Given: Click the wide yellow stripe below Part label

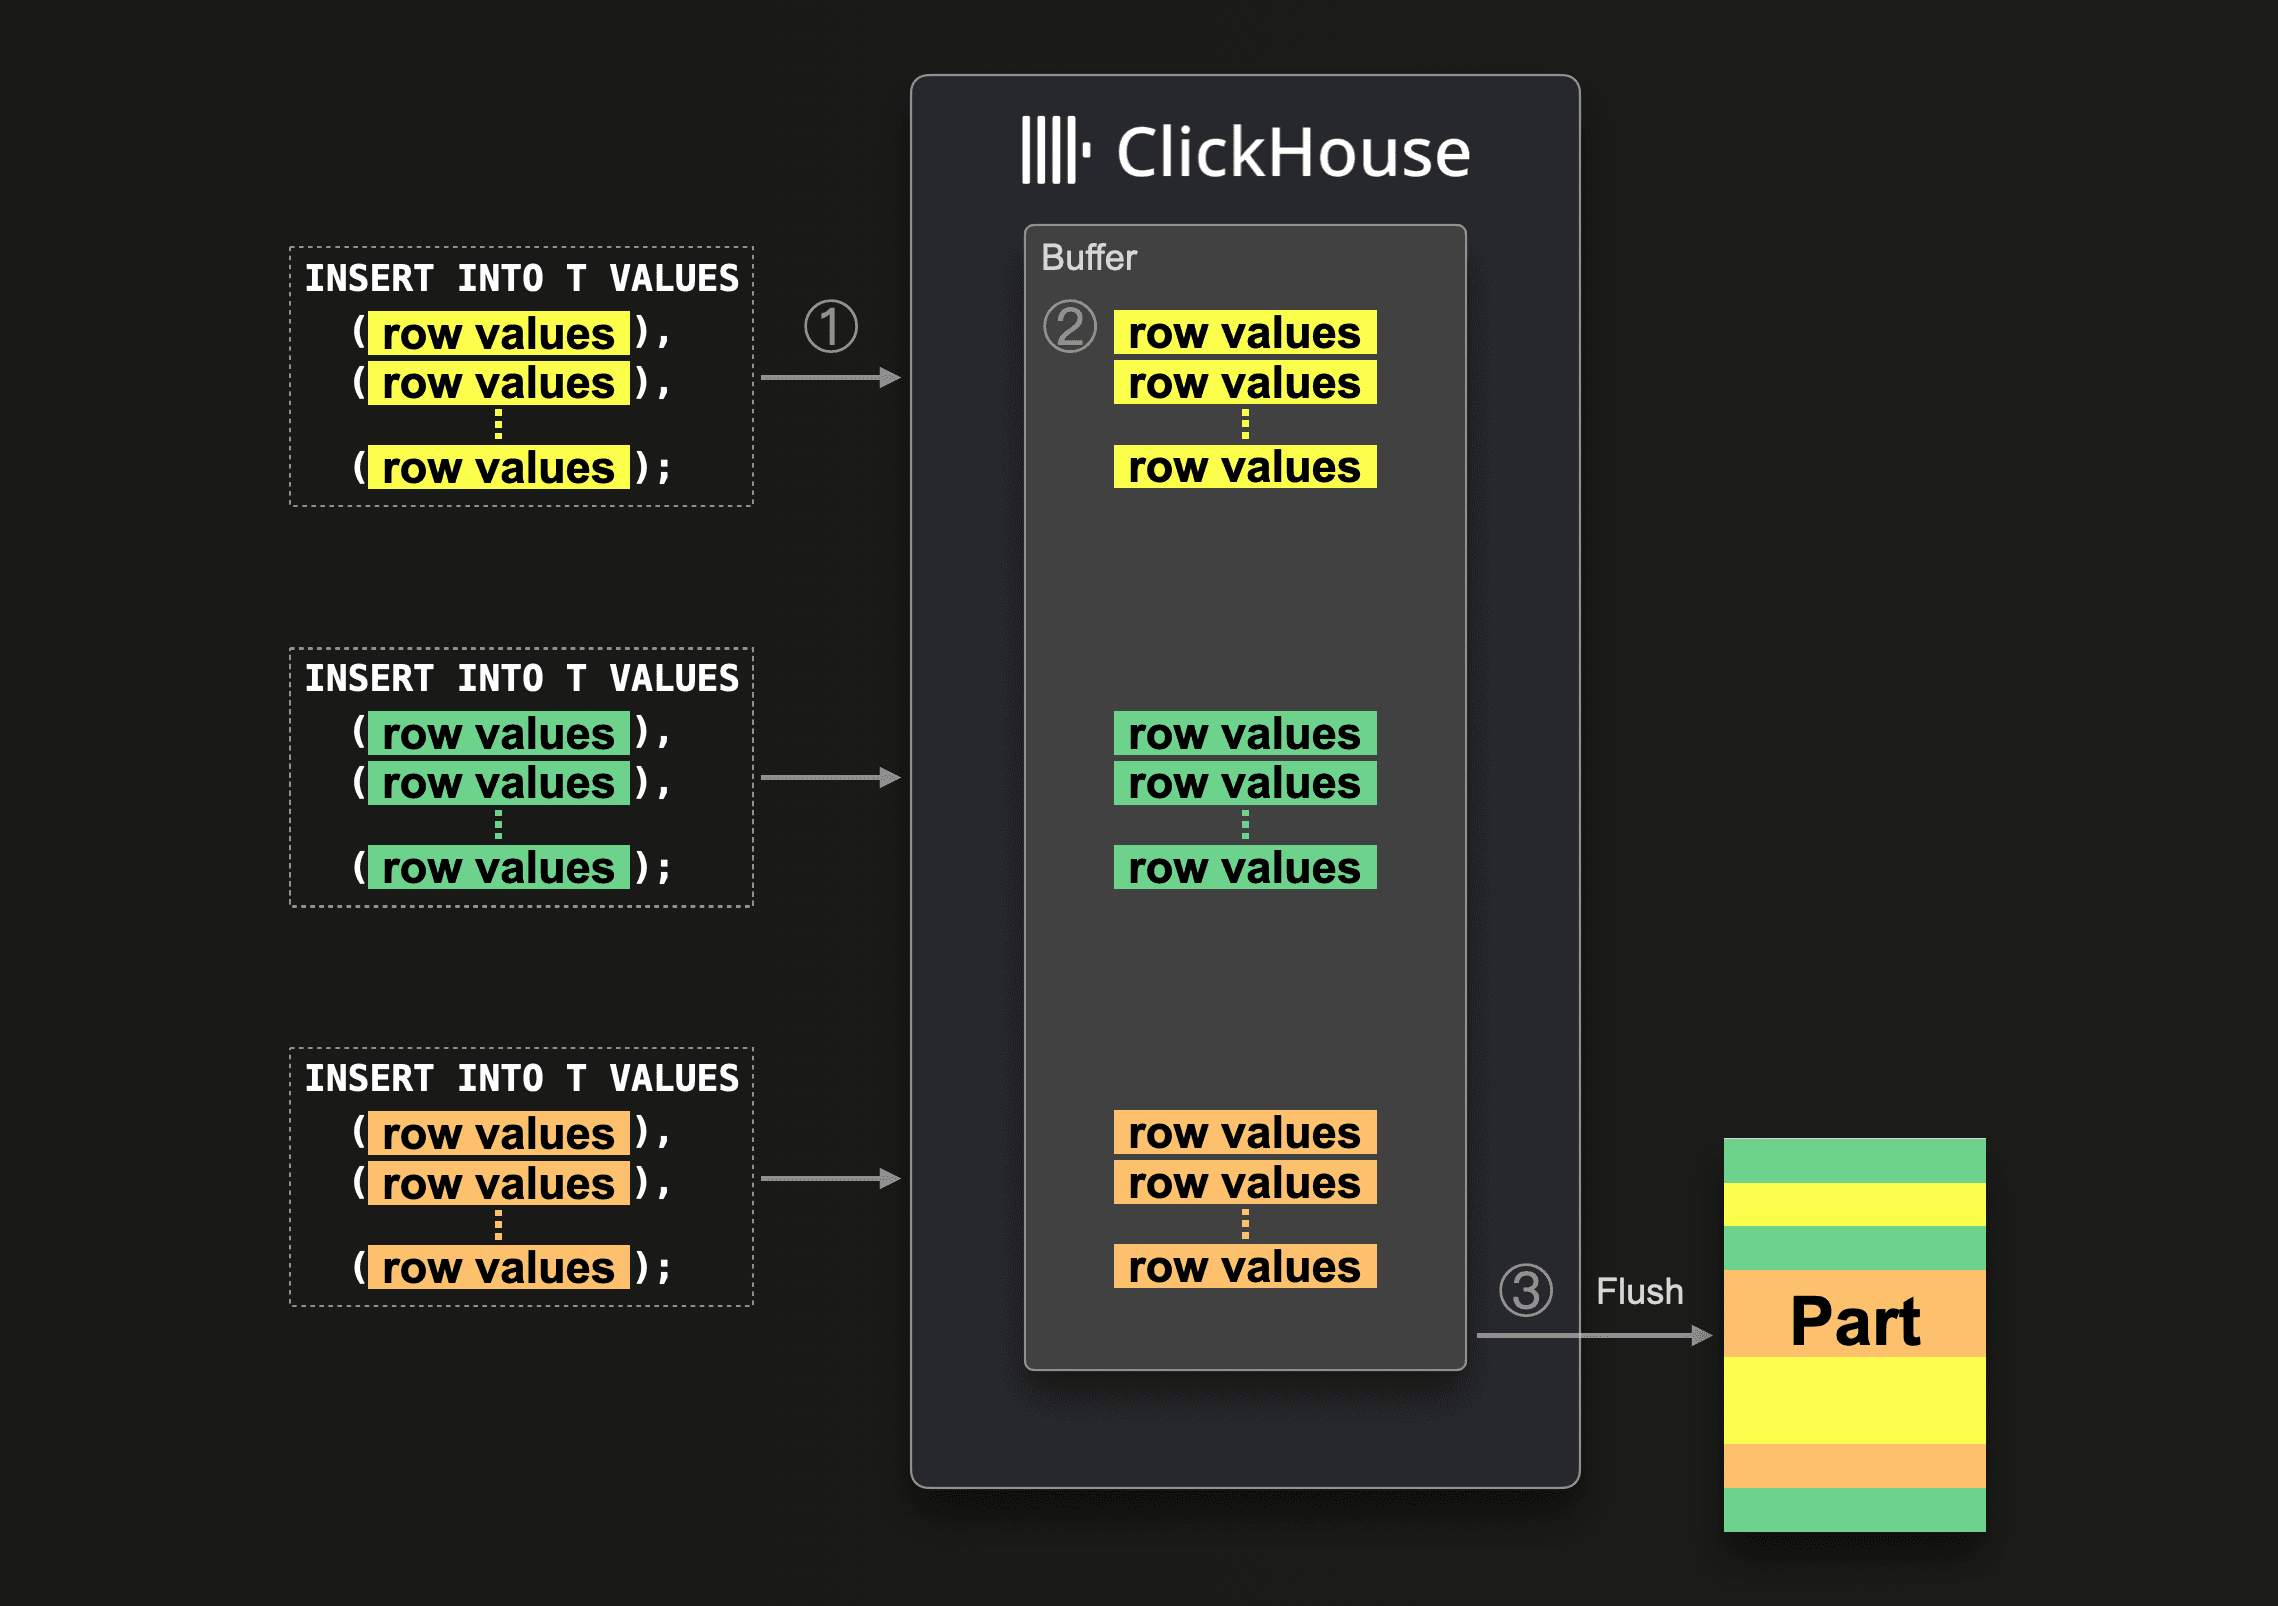Looking at the screenshot, I should [x=1855, y=1400].
